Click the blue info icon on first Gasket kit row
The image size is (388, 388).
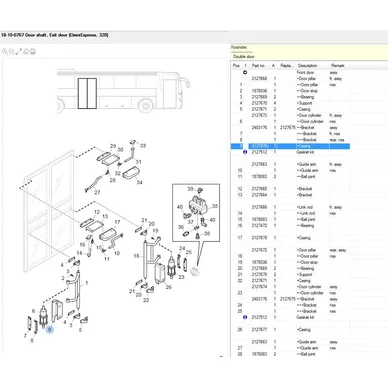pyautogui.click(x=245, y=152)
